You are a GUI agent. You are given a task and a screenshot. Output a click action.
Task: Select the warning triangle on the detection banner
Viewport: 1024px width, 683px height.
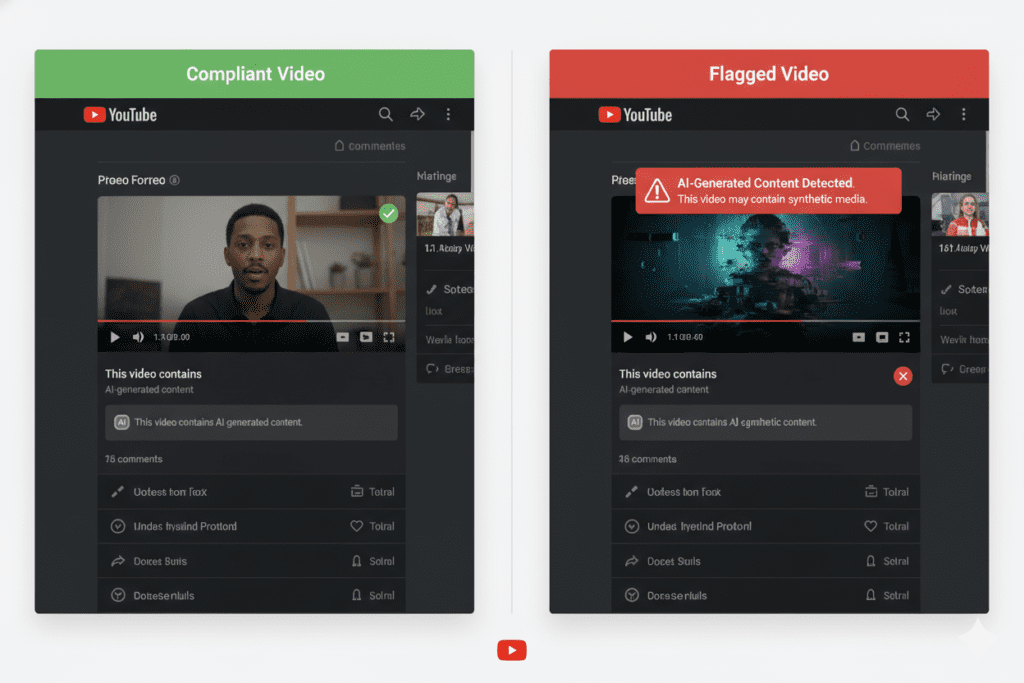(x=658, y=191)
